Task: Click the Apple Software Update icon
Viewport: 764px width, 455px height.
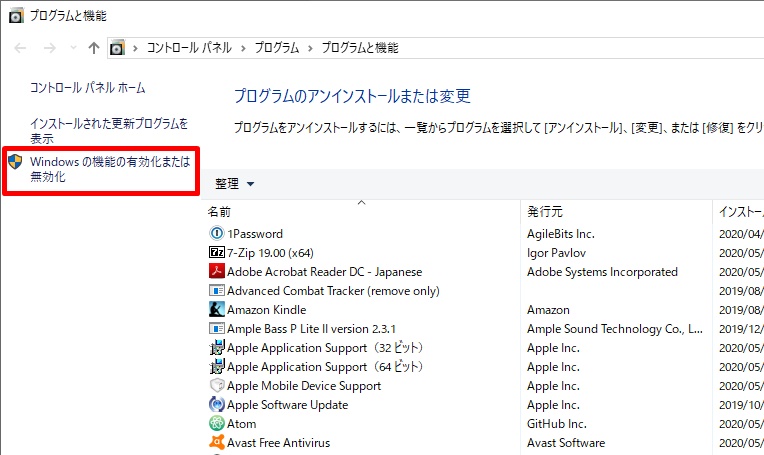Action: (x=216, y=404)
